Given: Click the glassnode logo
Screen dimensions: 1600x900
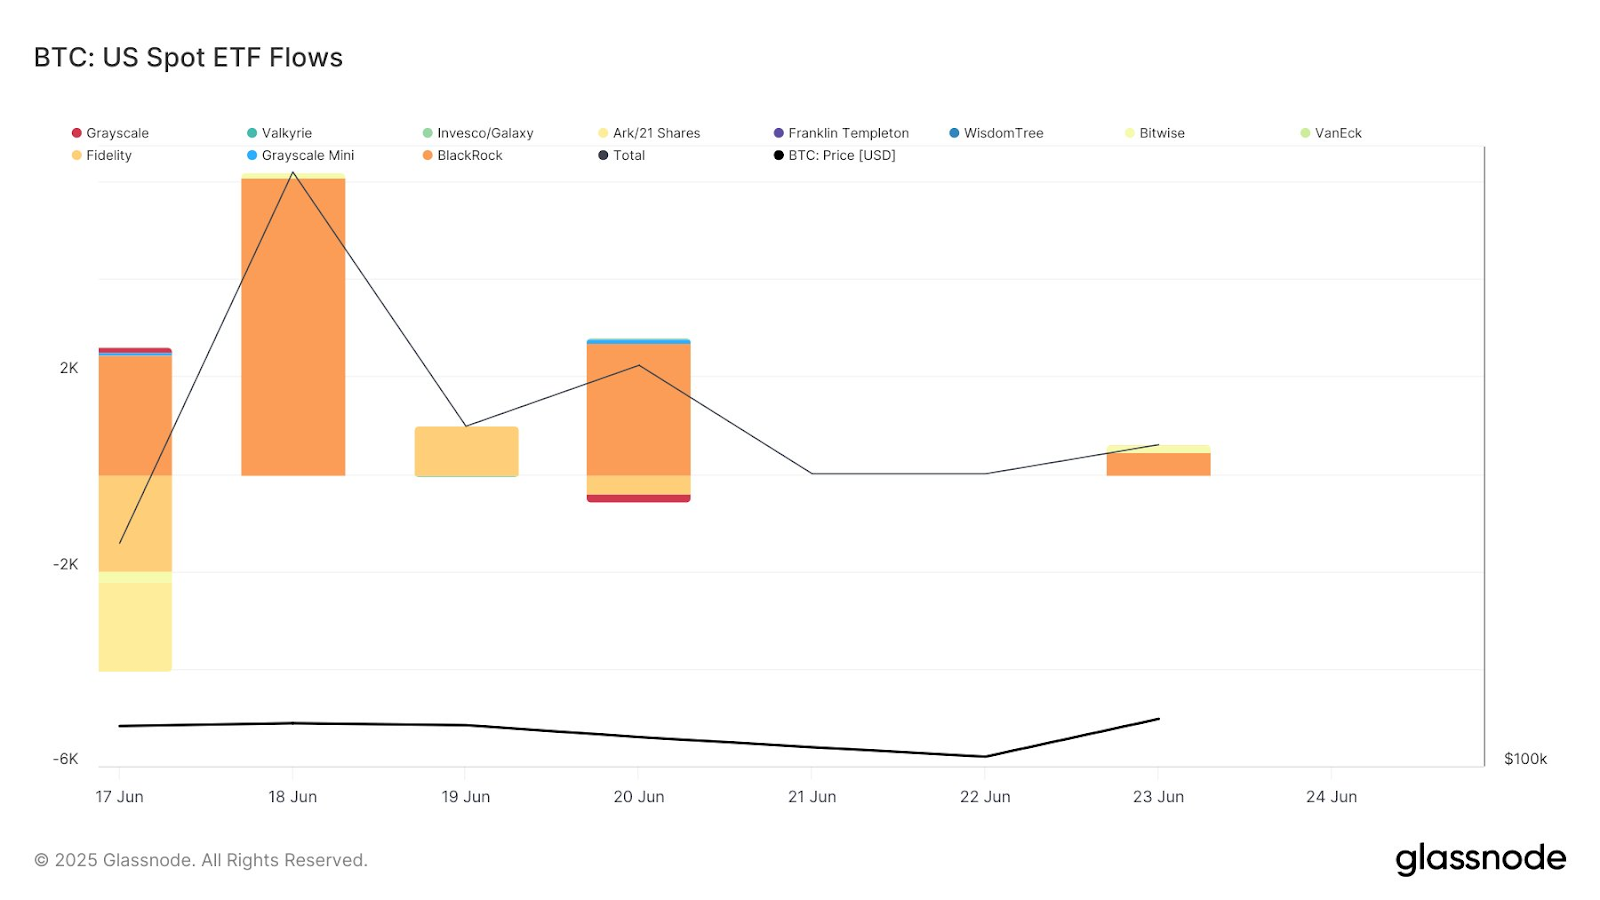Looking at the screenshot, I should 1480,858.
